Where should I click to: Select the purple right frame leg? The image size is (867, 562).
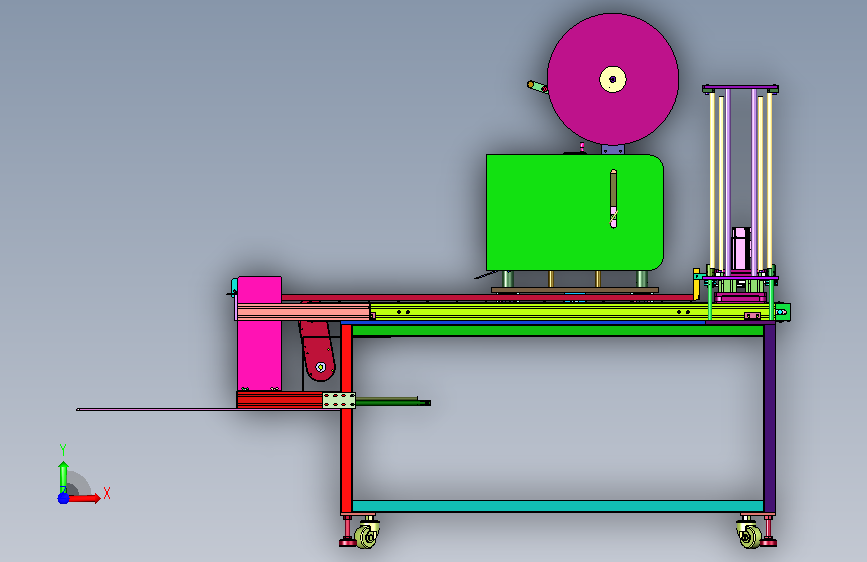pos(769,419)
